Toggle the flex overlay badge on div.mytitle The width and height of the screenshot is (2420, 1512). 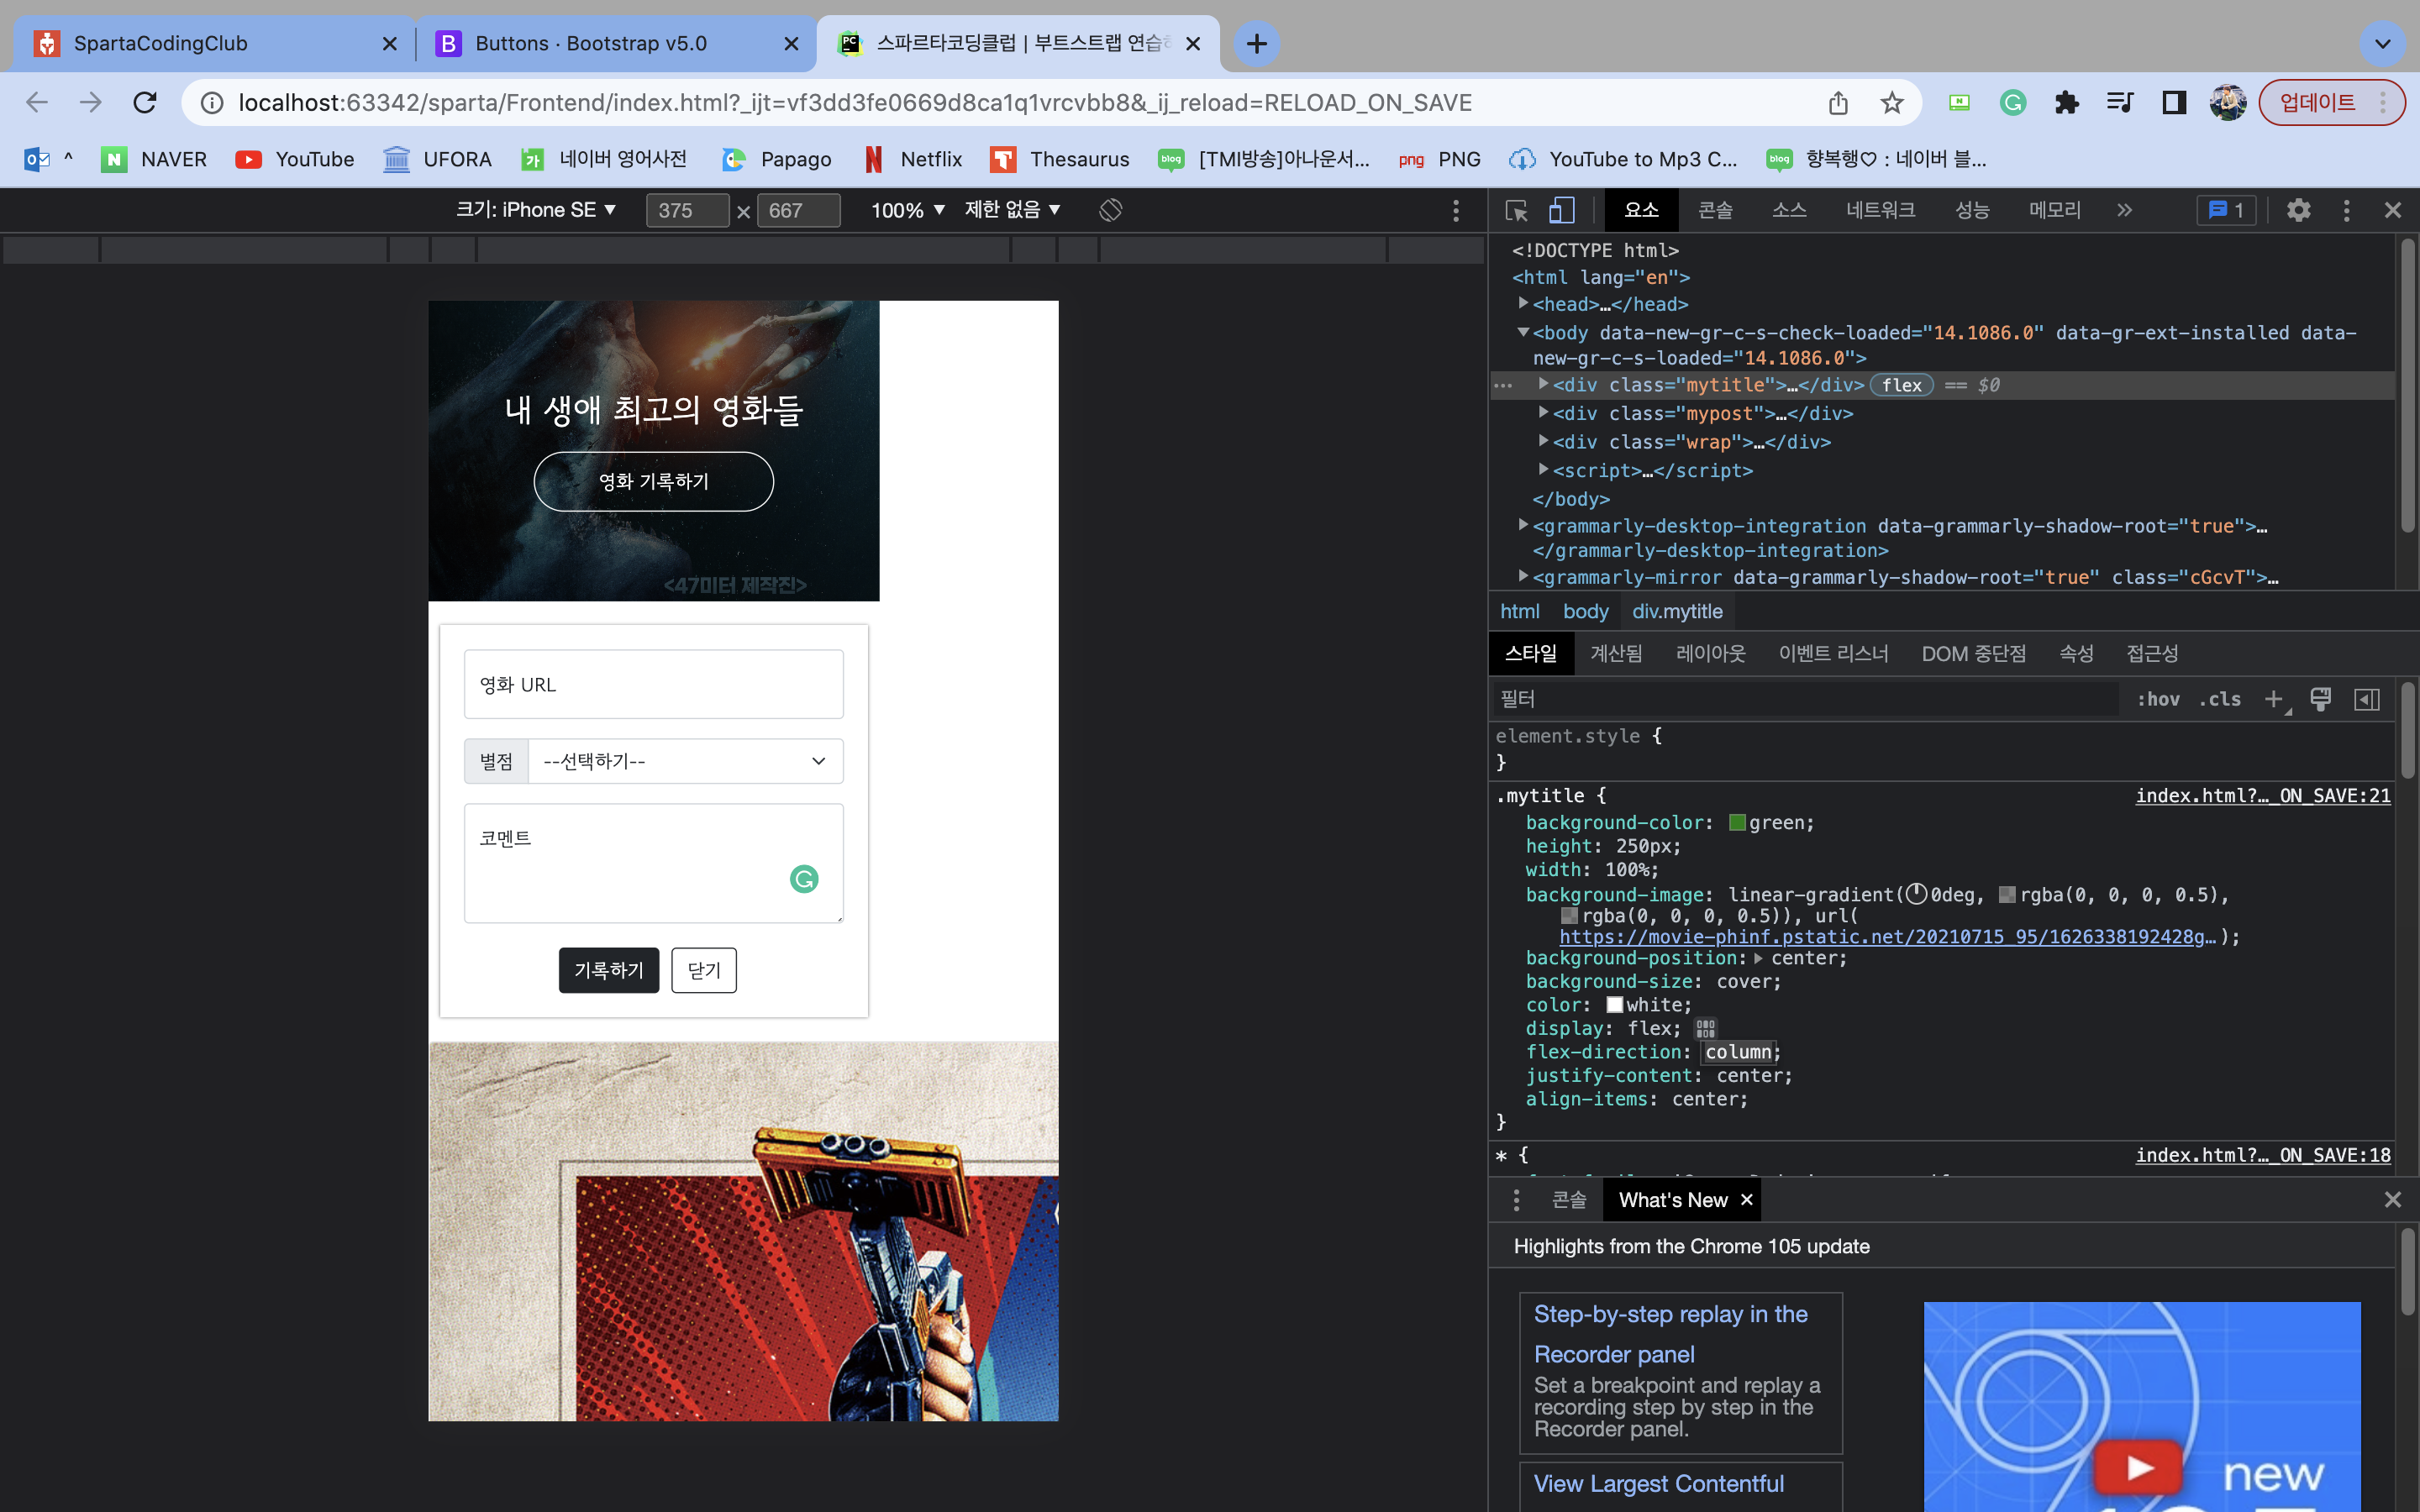click(1901, 385)
